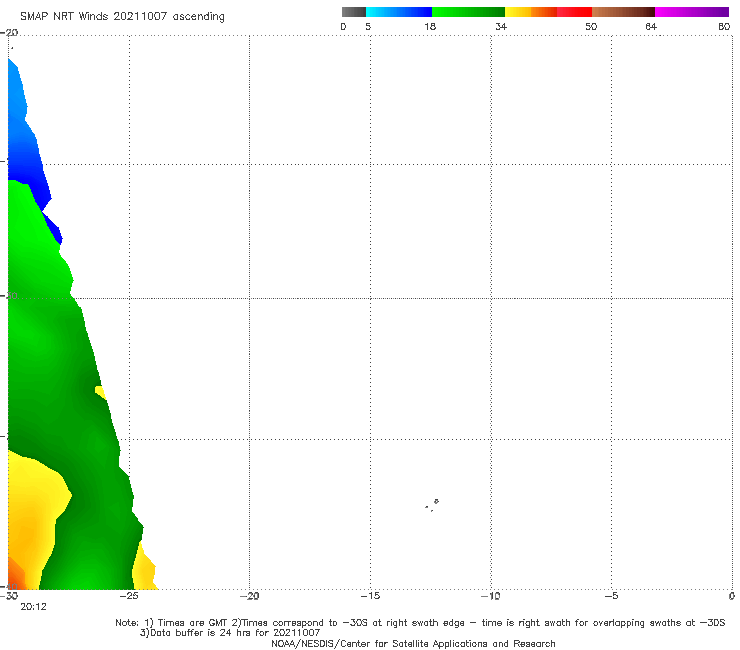Click the longitude axis label '-10'
This screenshot has width=740, height=650.
coord(491,596)
